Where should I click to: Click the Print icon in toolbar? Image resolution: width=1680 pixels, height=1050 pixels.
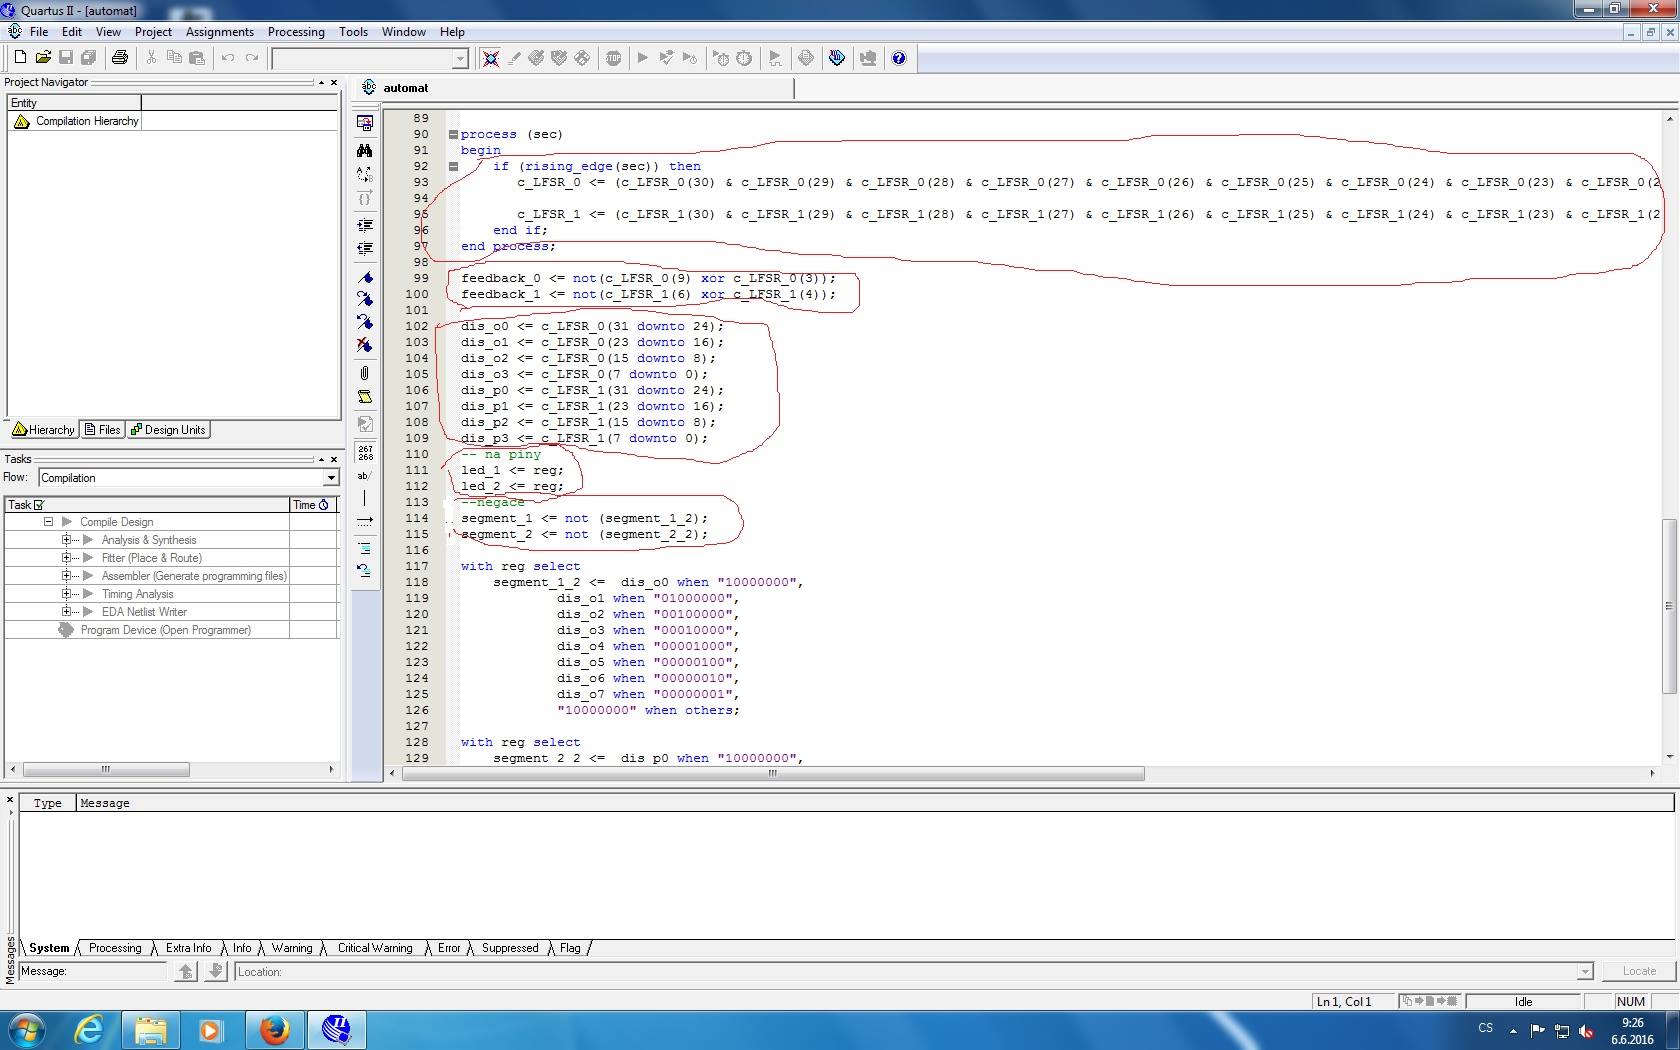120,58
